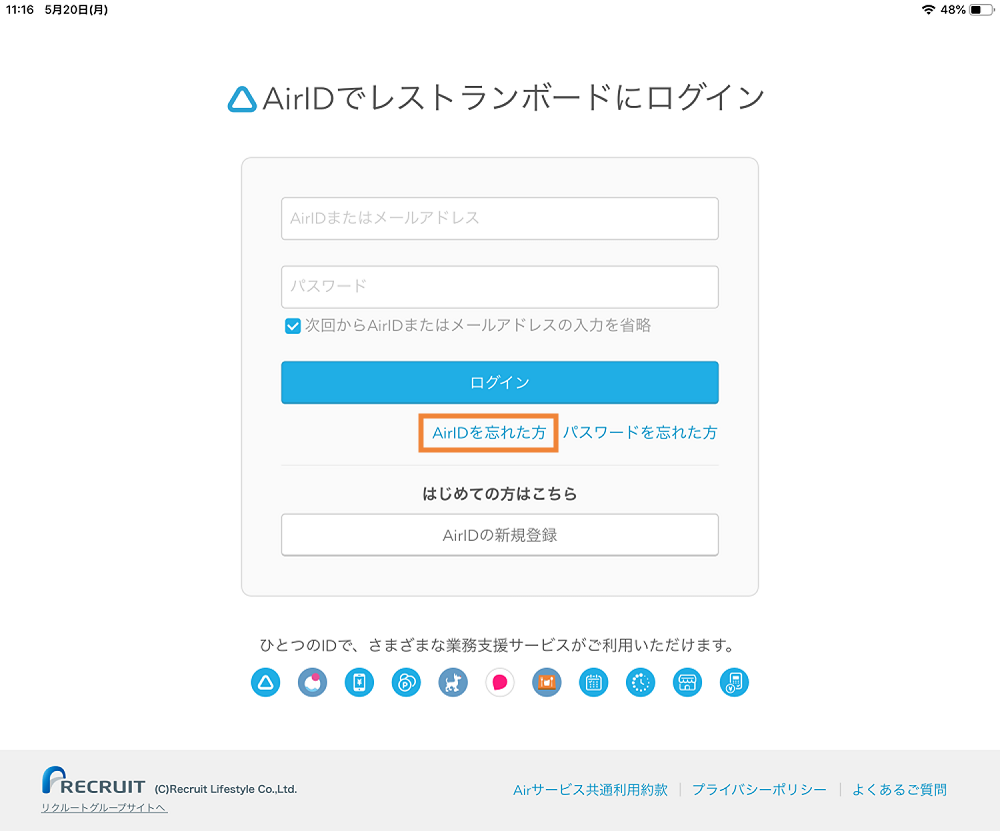Click the ひとつのIDで、さまざまな業務支援サービス description text

tap(497, 645)
